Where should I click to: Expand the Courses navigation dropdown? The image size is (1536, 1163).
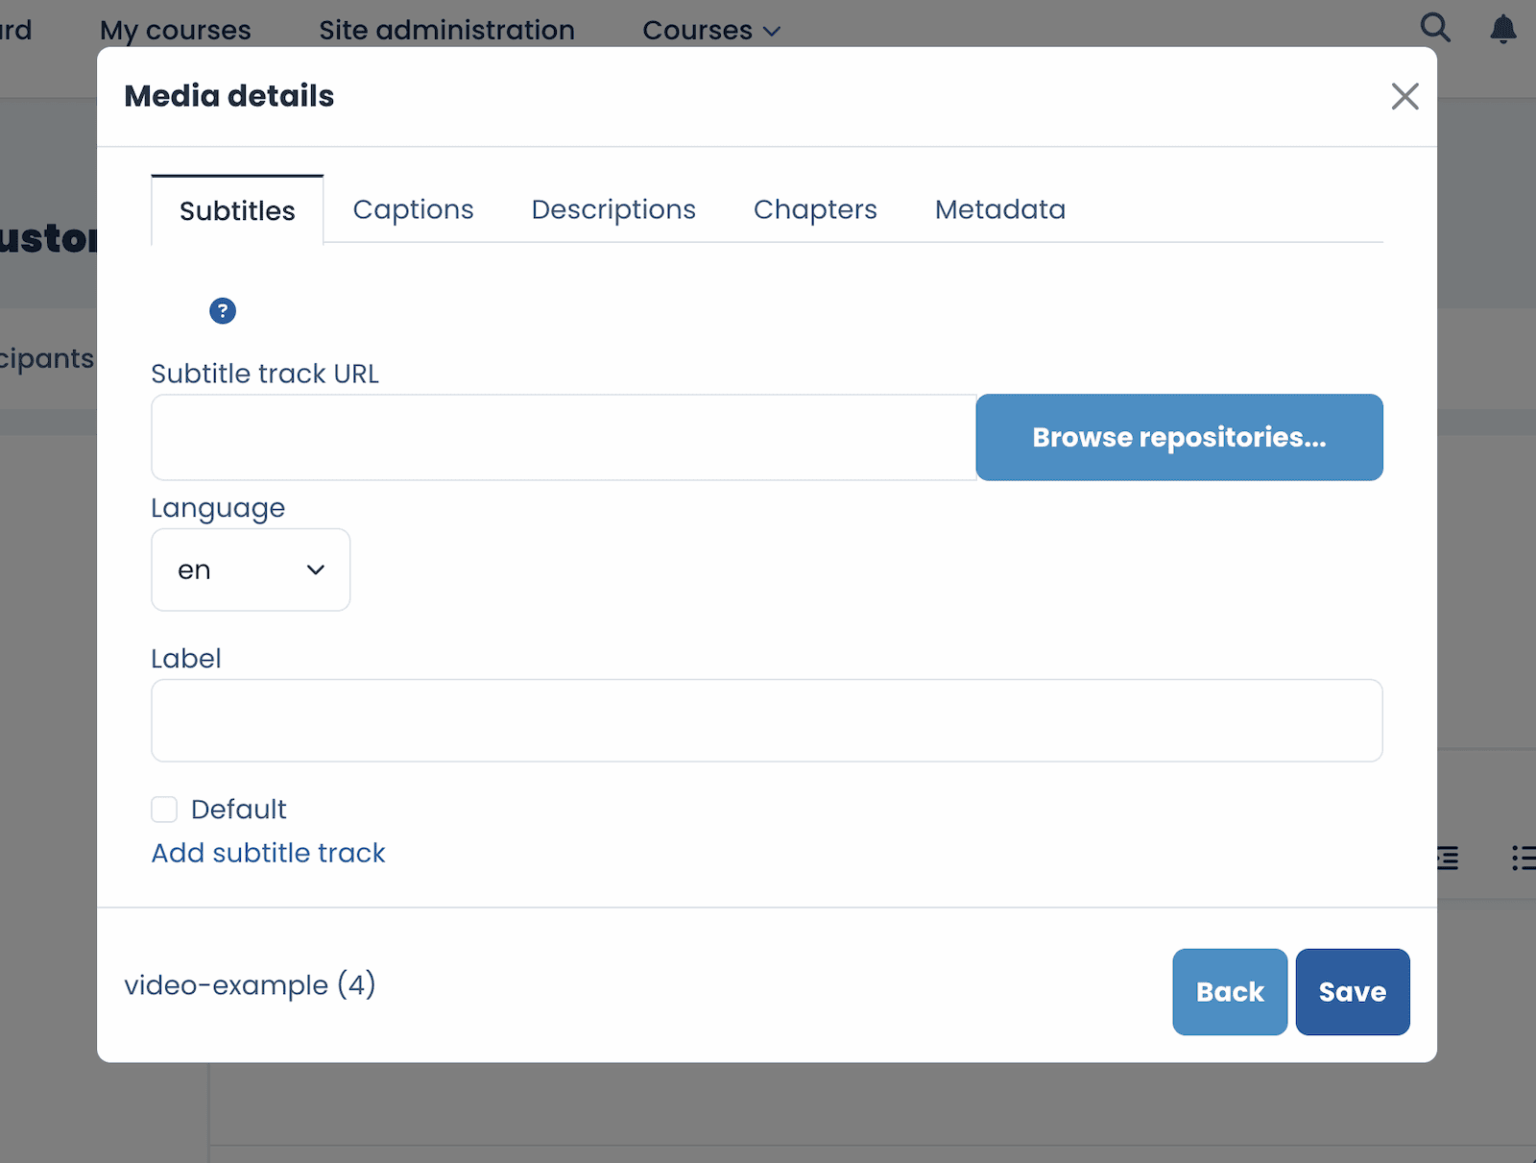[711, 30]
